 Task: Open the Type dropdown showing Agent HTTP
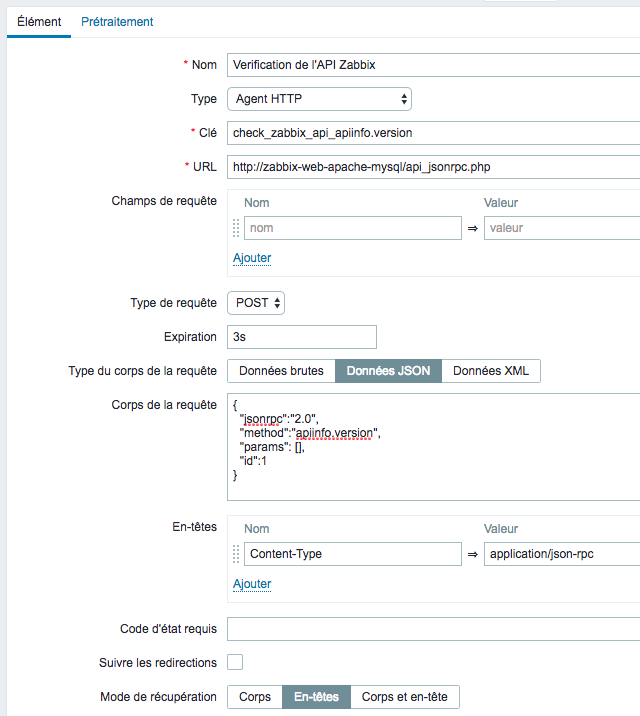pos(320,99)
